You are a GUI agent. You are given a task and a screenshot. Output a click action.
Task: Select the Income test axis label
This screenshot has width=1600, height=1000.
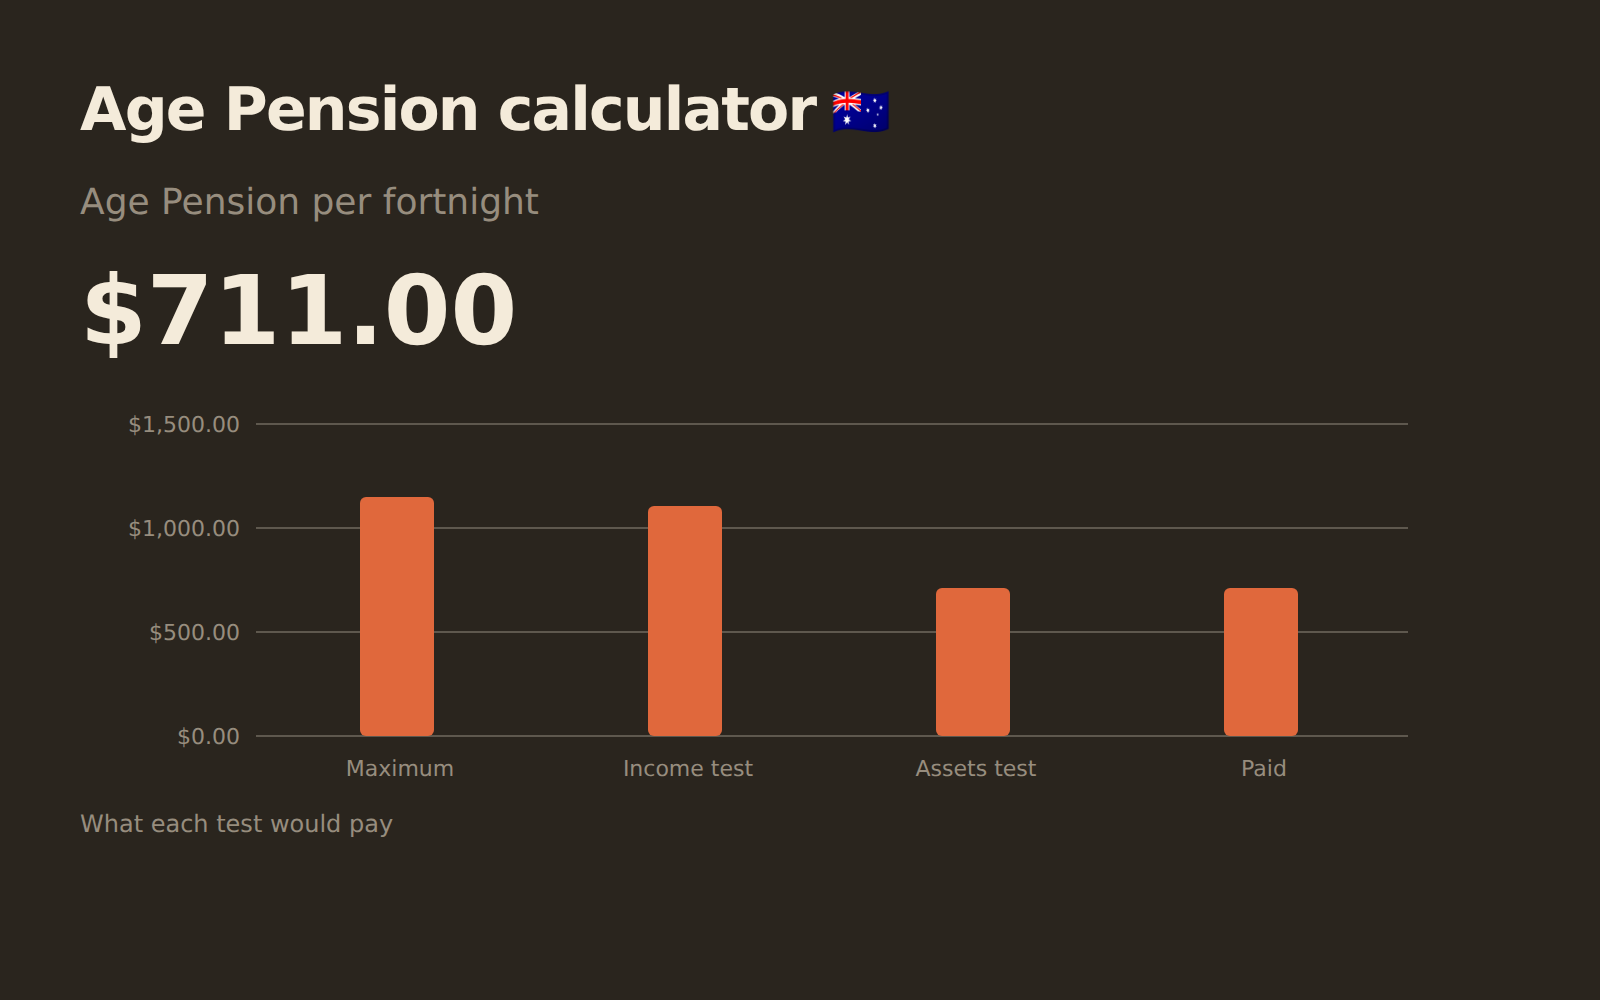(688, 768)
